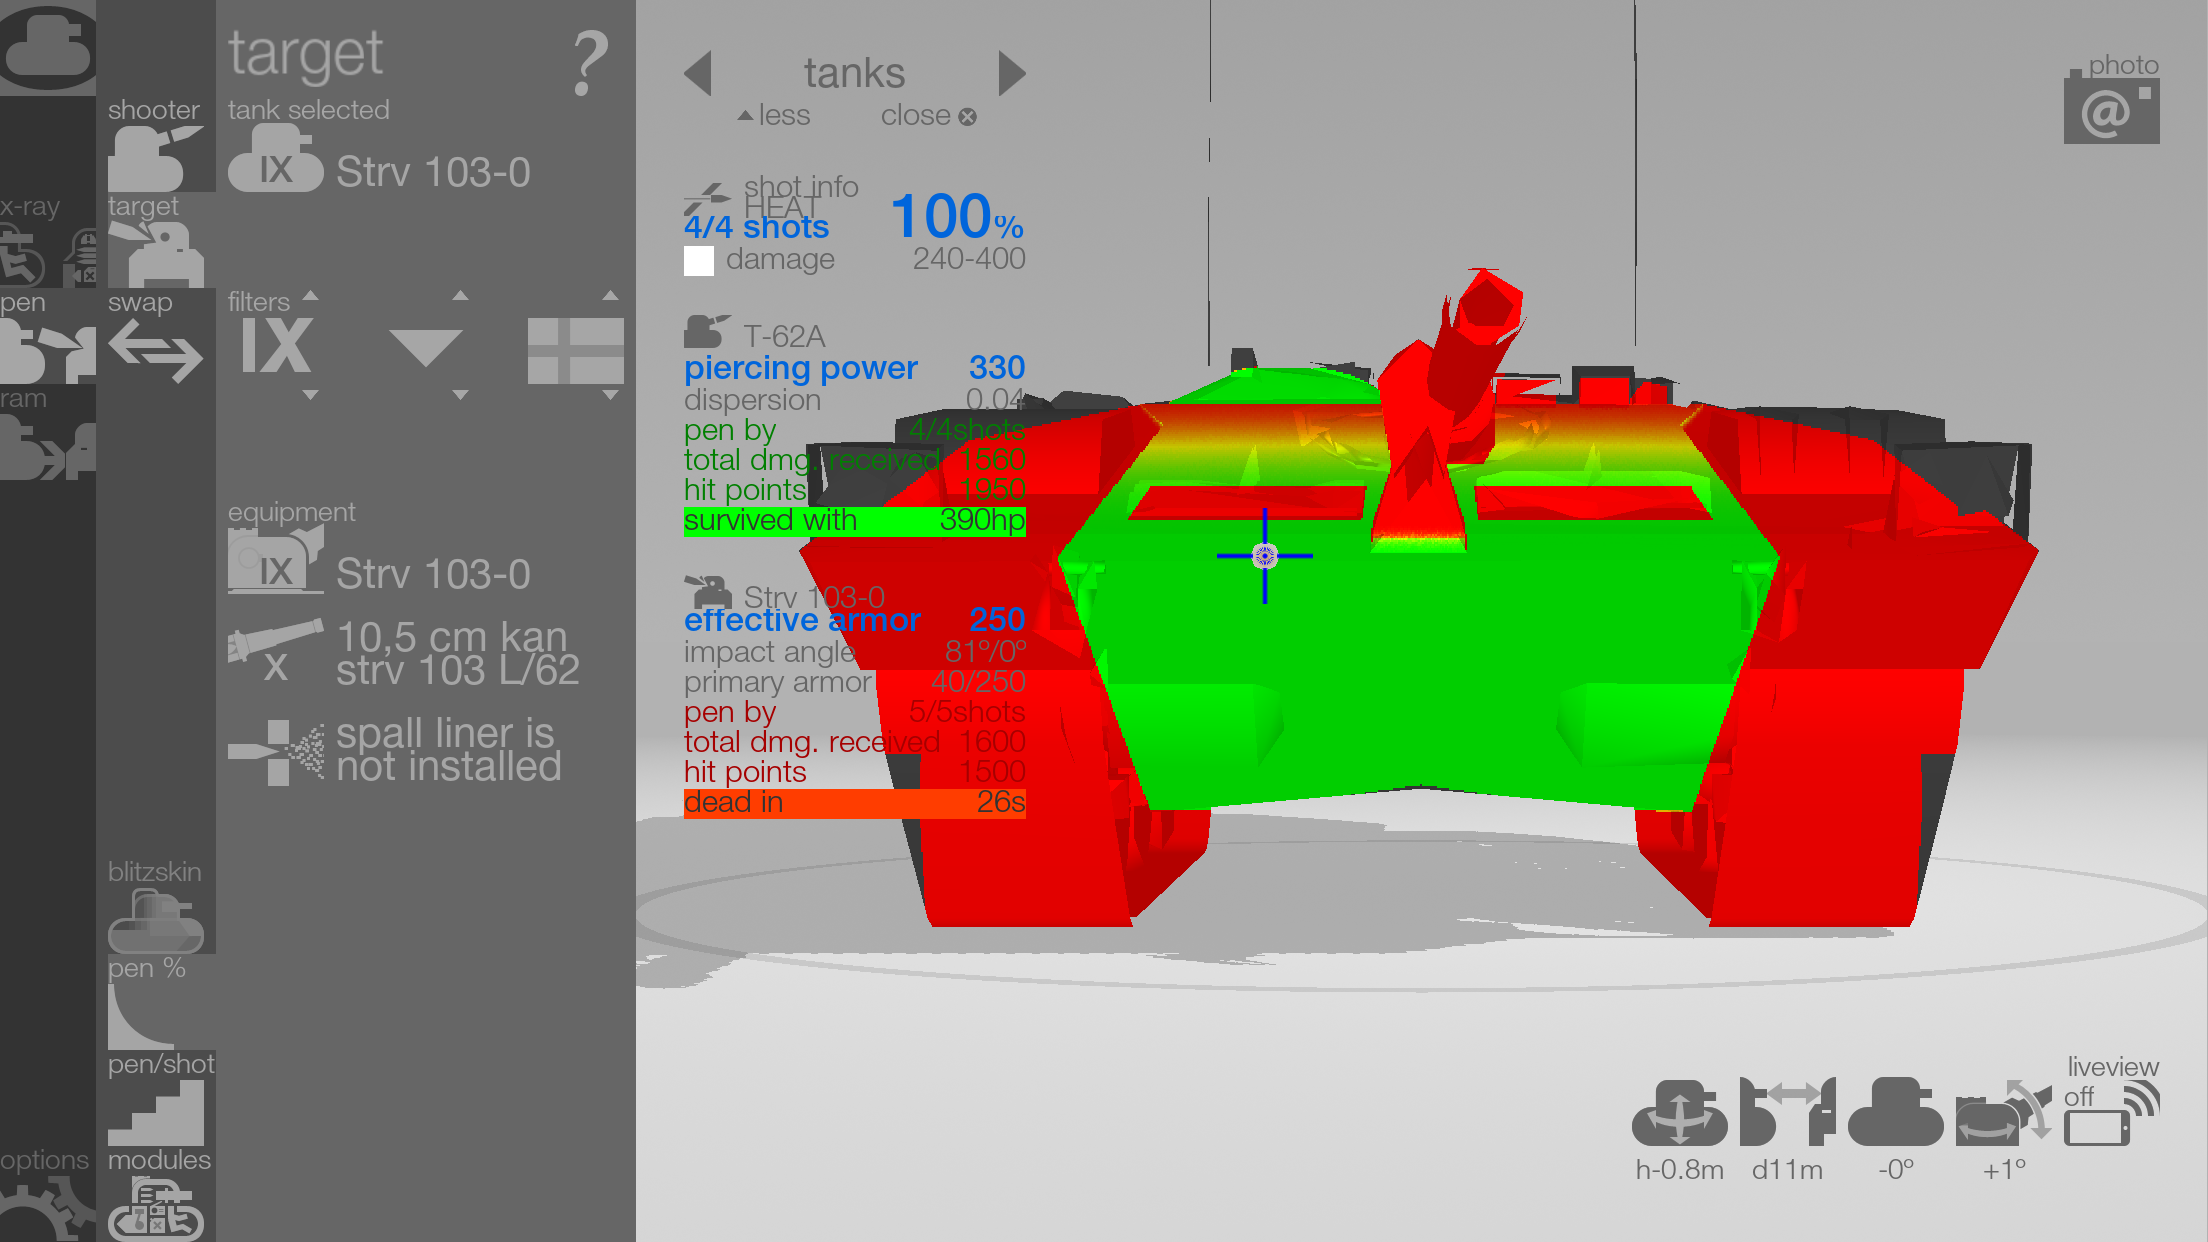Close the tanks info panel
This screenshot has width=2208, height=1242.
coord(928,116)
